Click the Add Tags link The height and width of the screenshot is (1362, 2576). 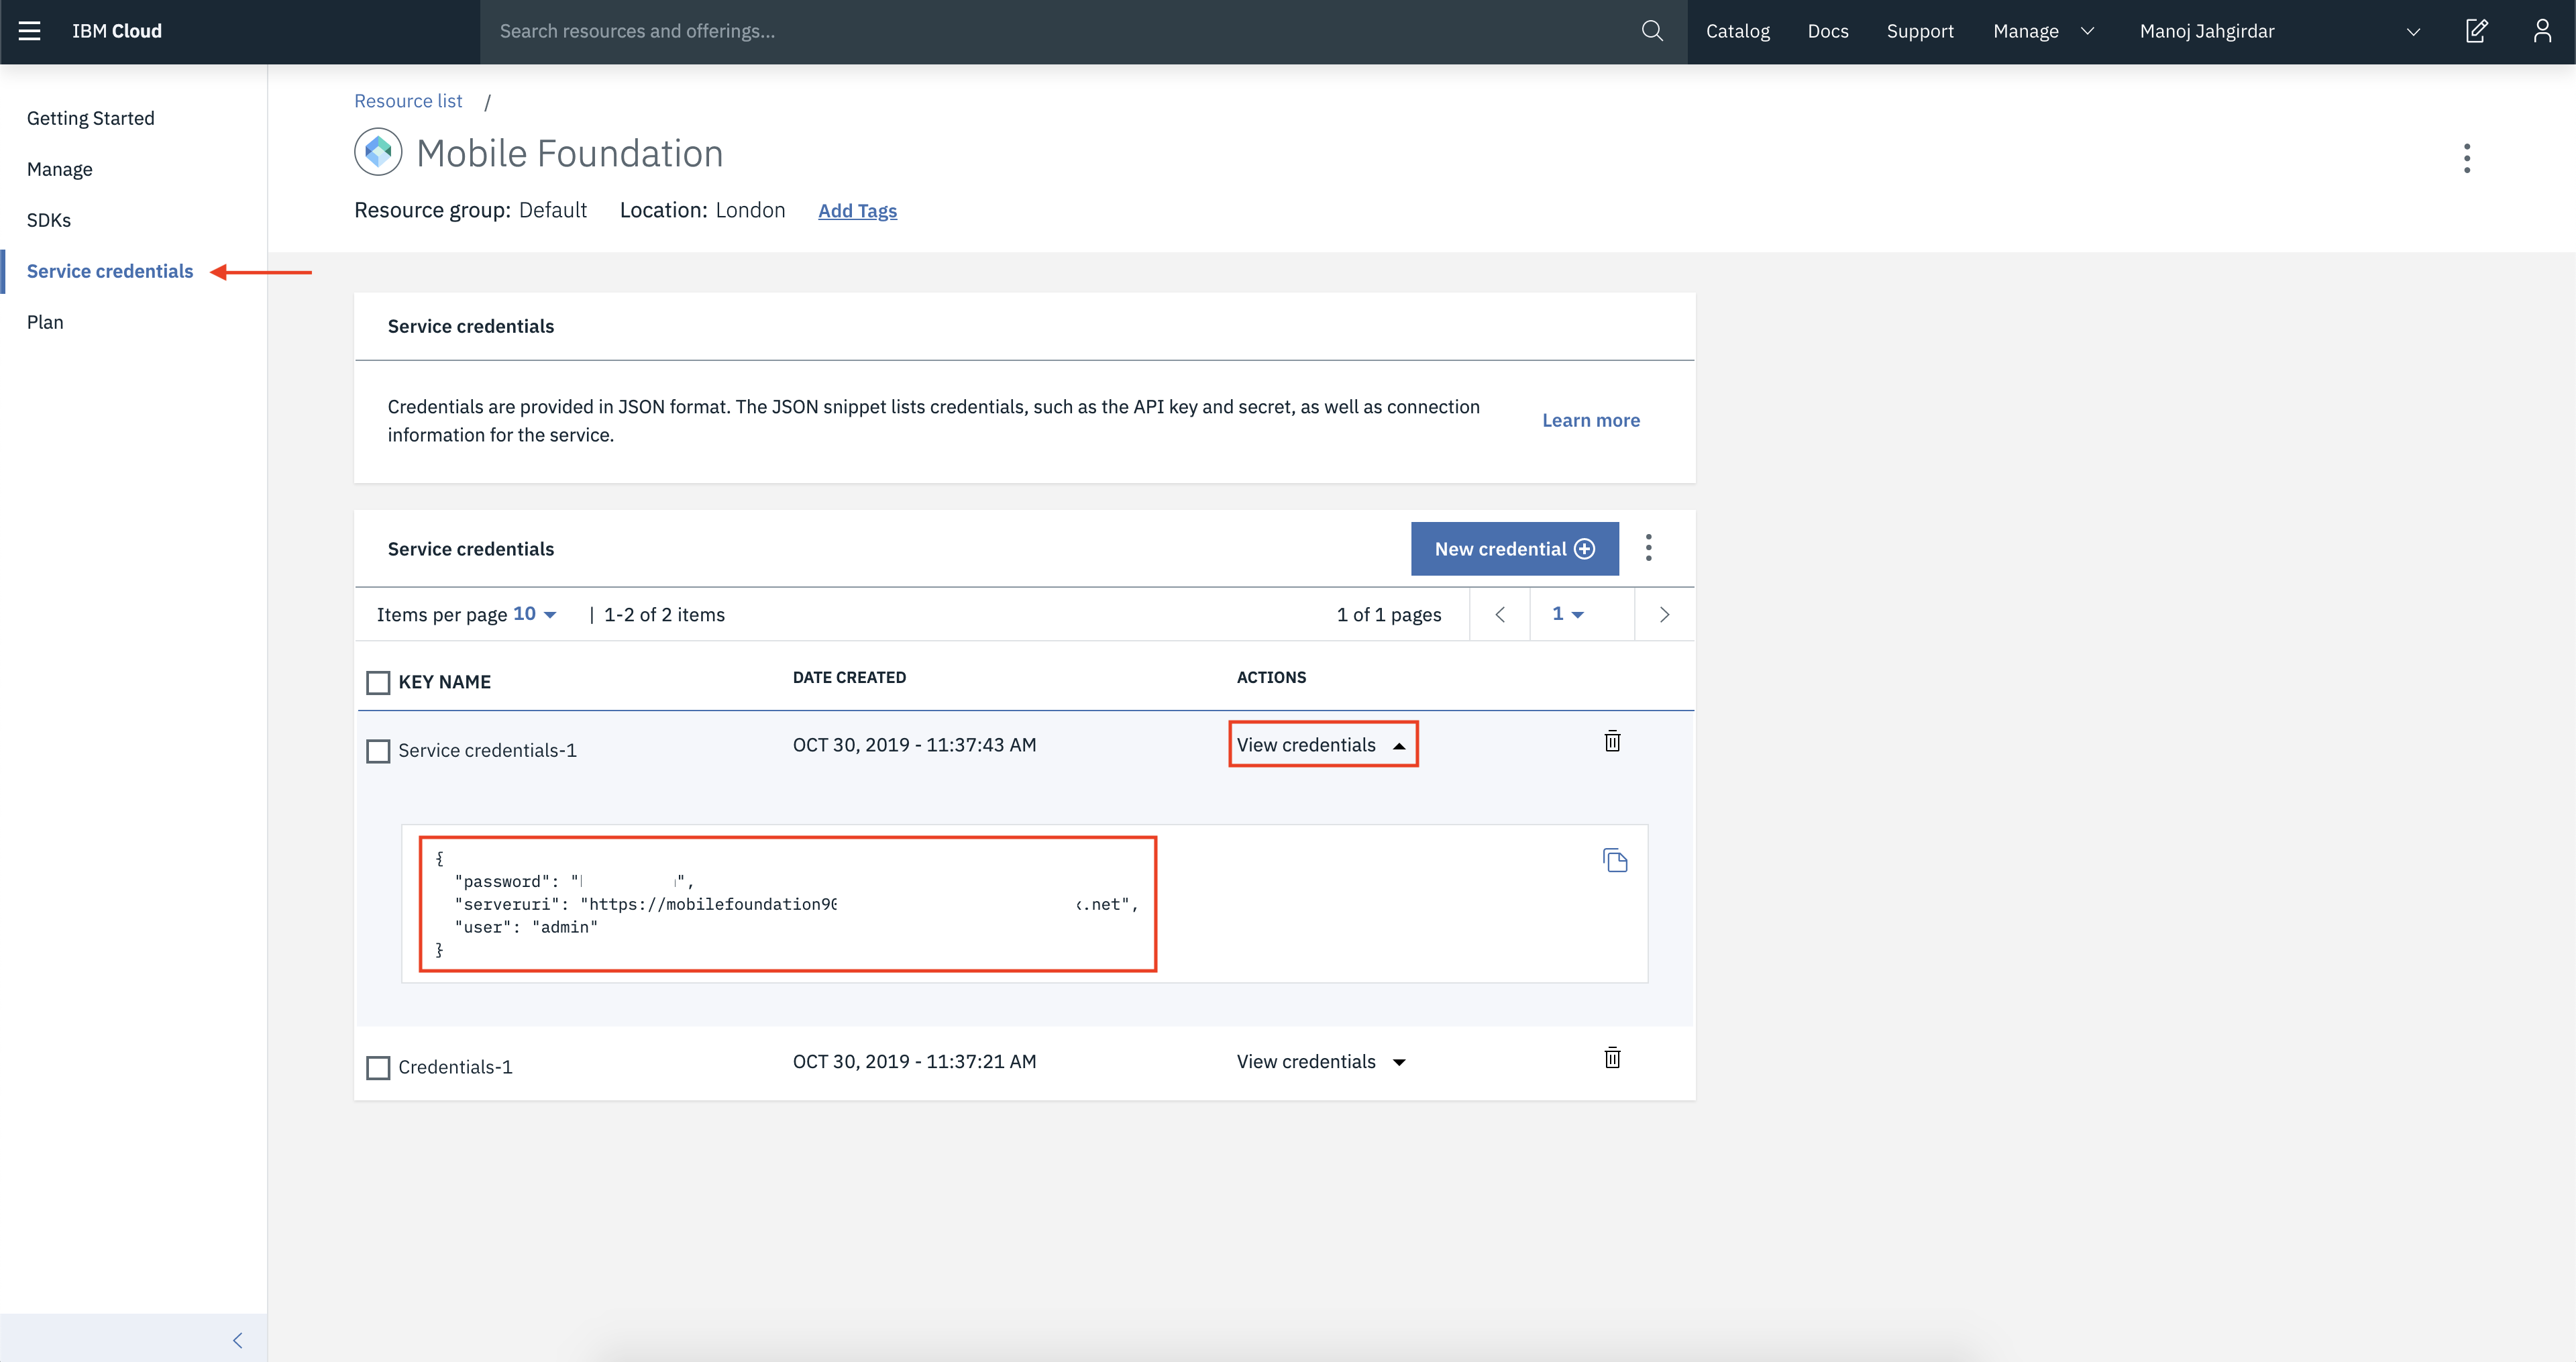[x=855, y=211]
